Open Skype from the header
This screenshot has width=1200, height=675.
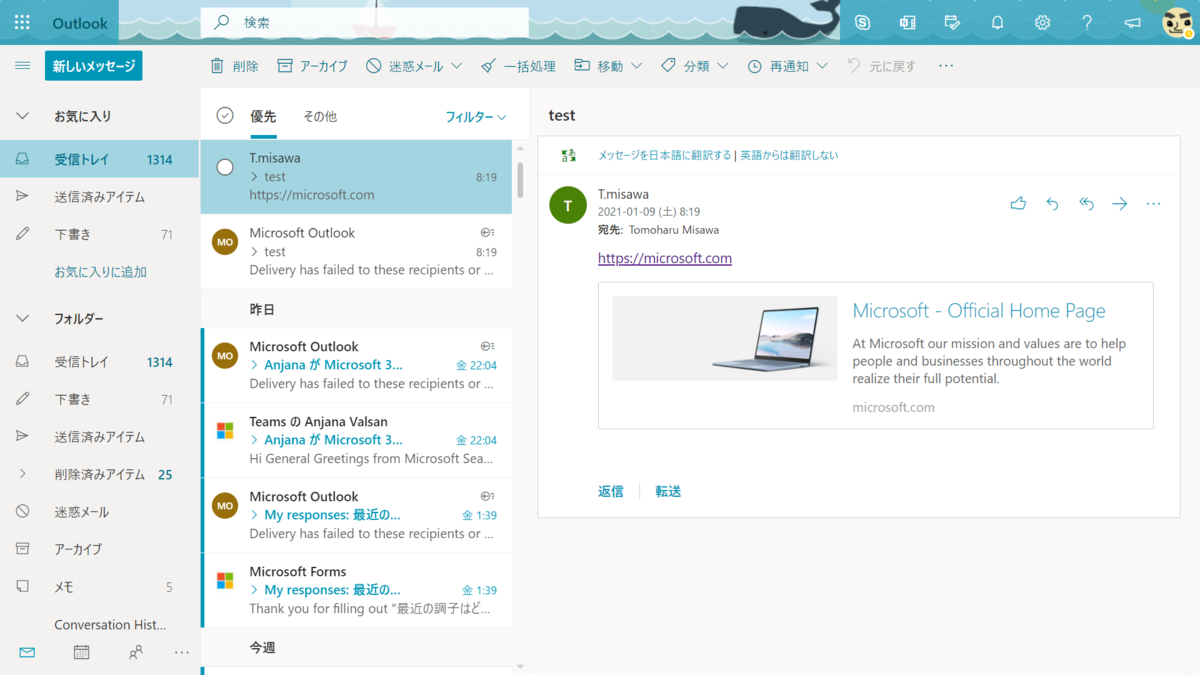coord(862,22)
